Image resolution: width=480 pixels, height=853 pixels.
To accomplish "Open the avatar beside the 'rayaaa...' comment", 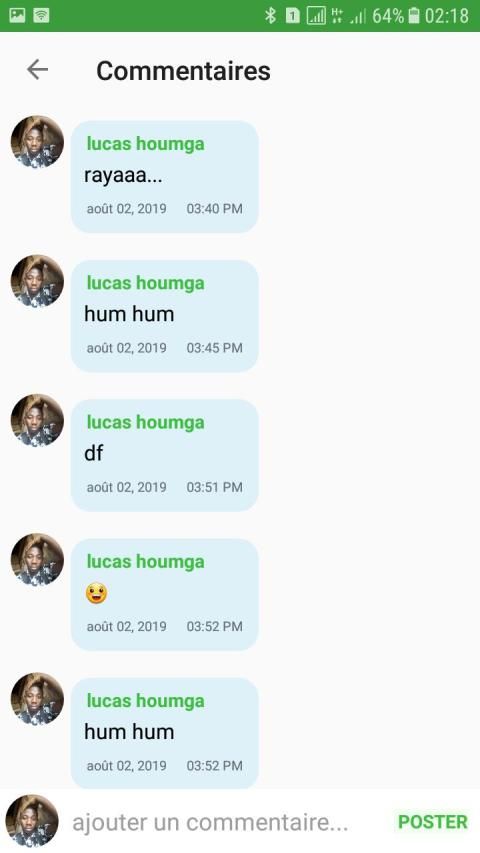I will [x=37, y=141].
